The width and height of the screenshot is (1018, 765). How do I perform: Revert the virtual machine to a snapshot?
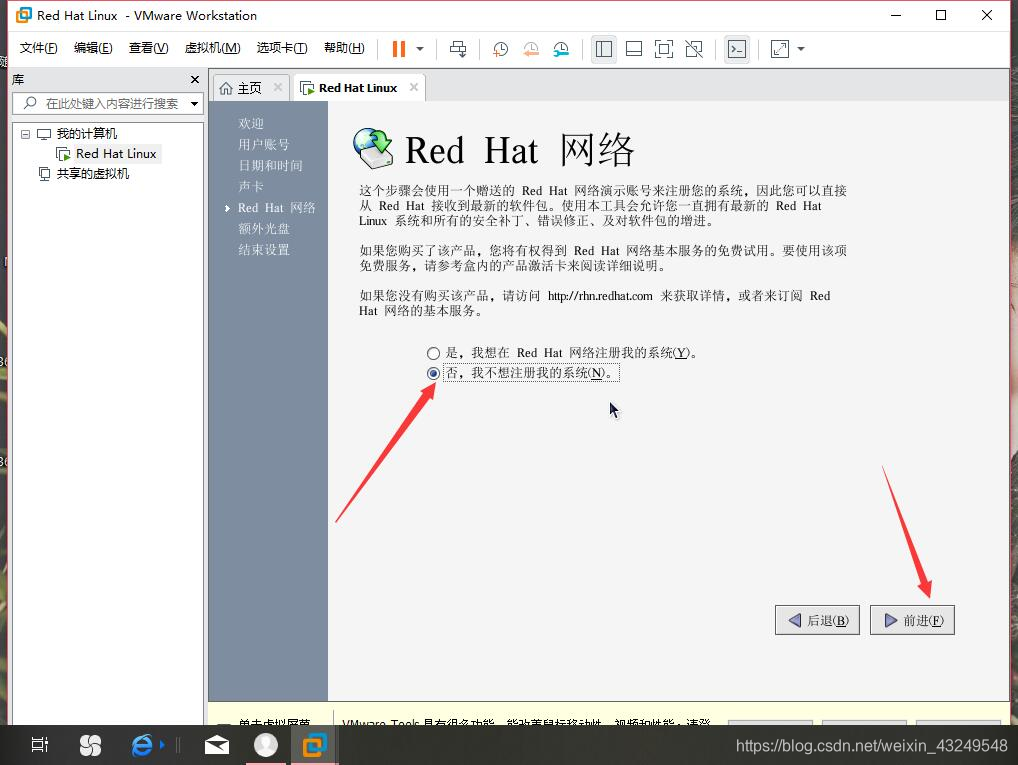pyautogui.click(x=530, y=49)
